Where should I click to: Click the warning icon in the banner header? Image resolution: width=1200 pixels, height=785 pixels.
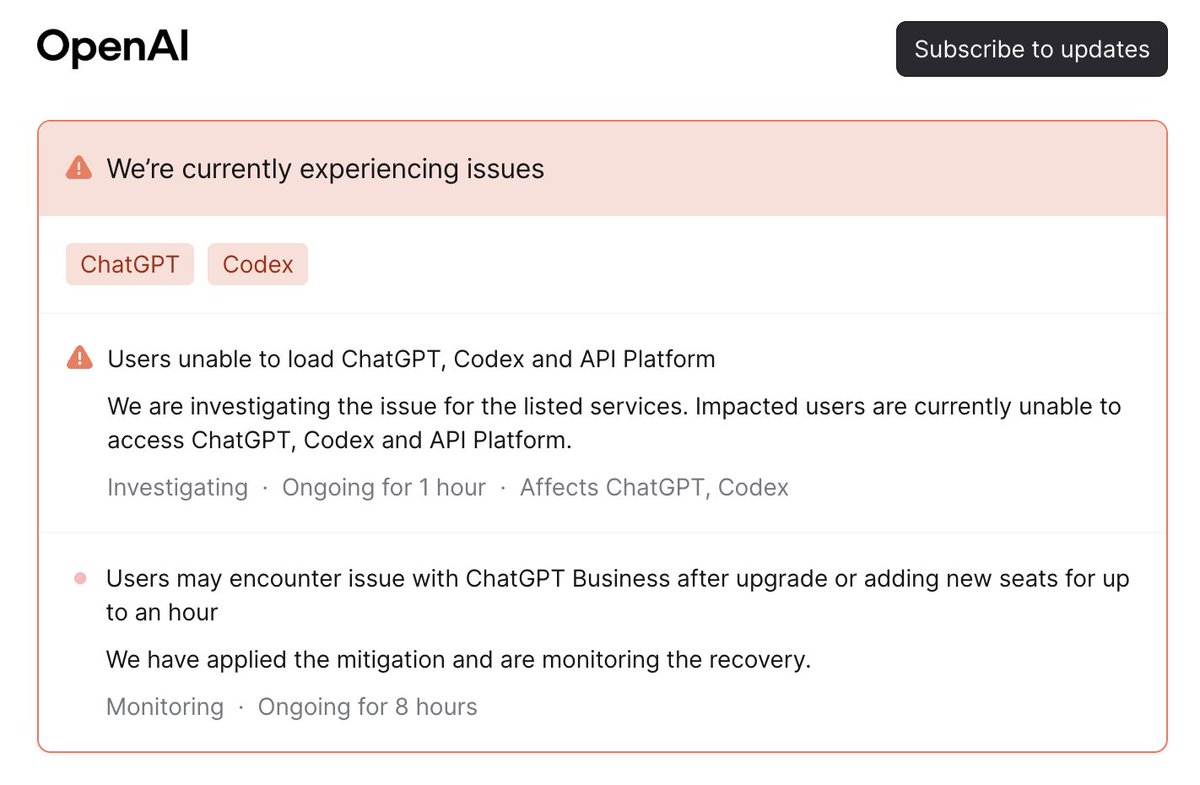click(x=79, y=168)
